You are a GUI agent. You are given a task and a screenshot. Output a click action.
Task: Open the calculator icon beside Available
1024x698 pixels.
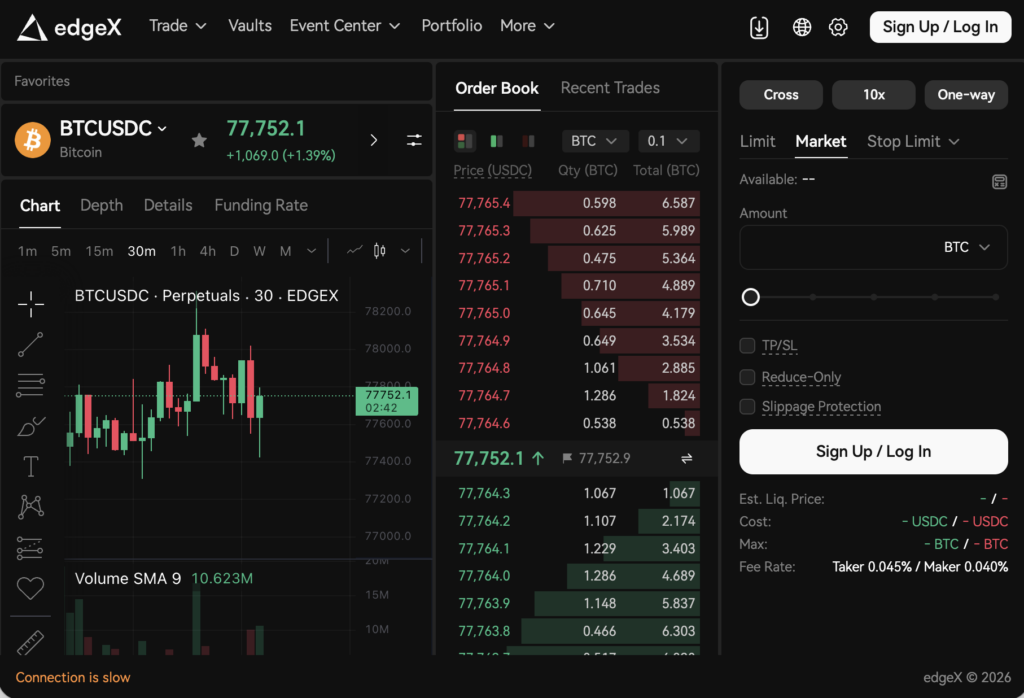coord(999,182)
